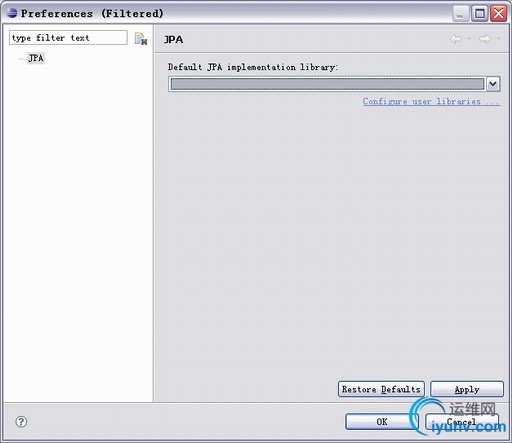The height and width of the screenshot is (443, 512).
Task: Confirm with the OK button
Action: click(382, 422)
